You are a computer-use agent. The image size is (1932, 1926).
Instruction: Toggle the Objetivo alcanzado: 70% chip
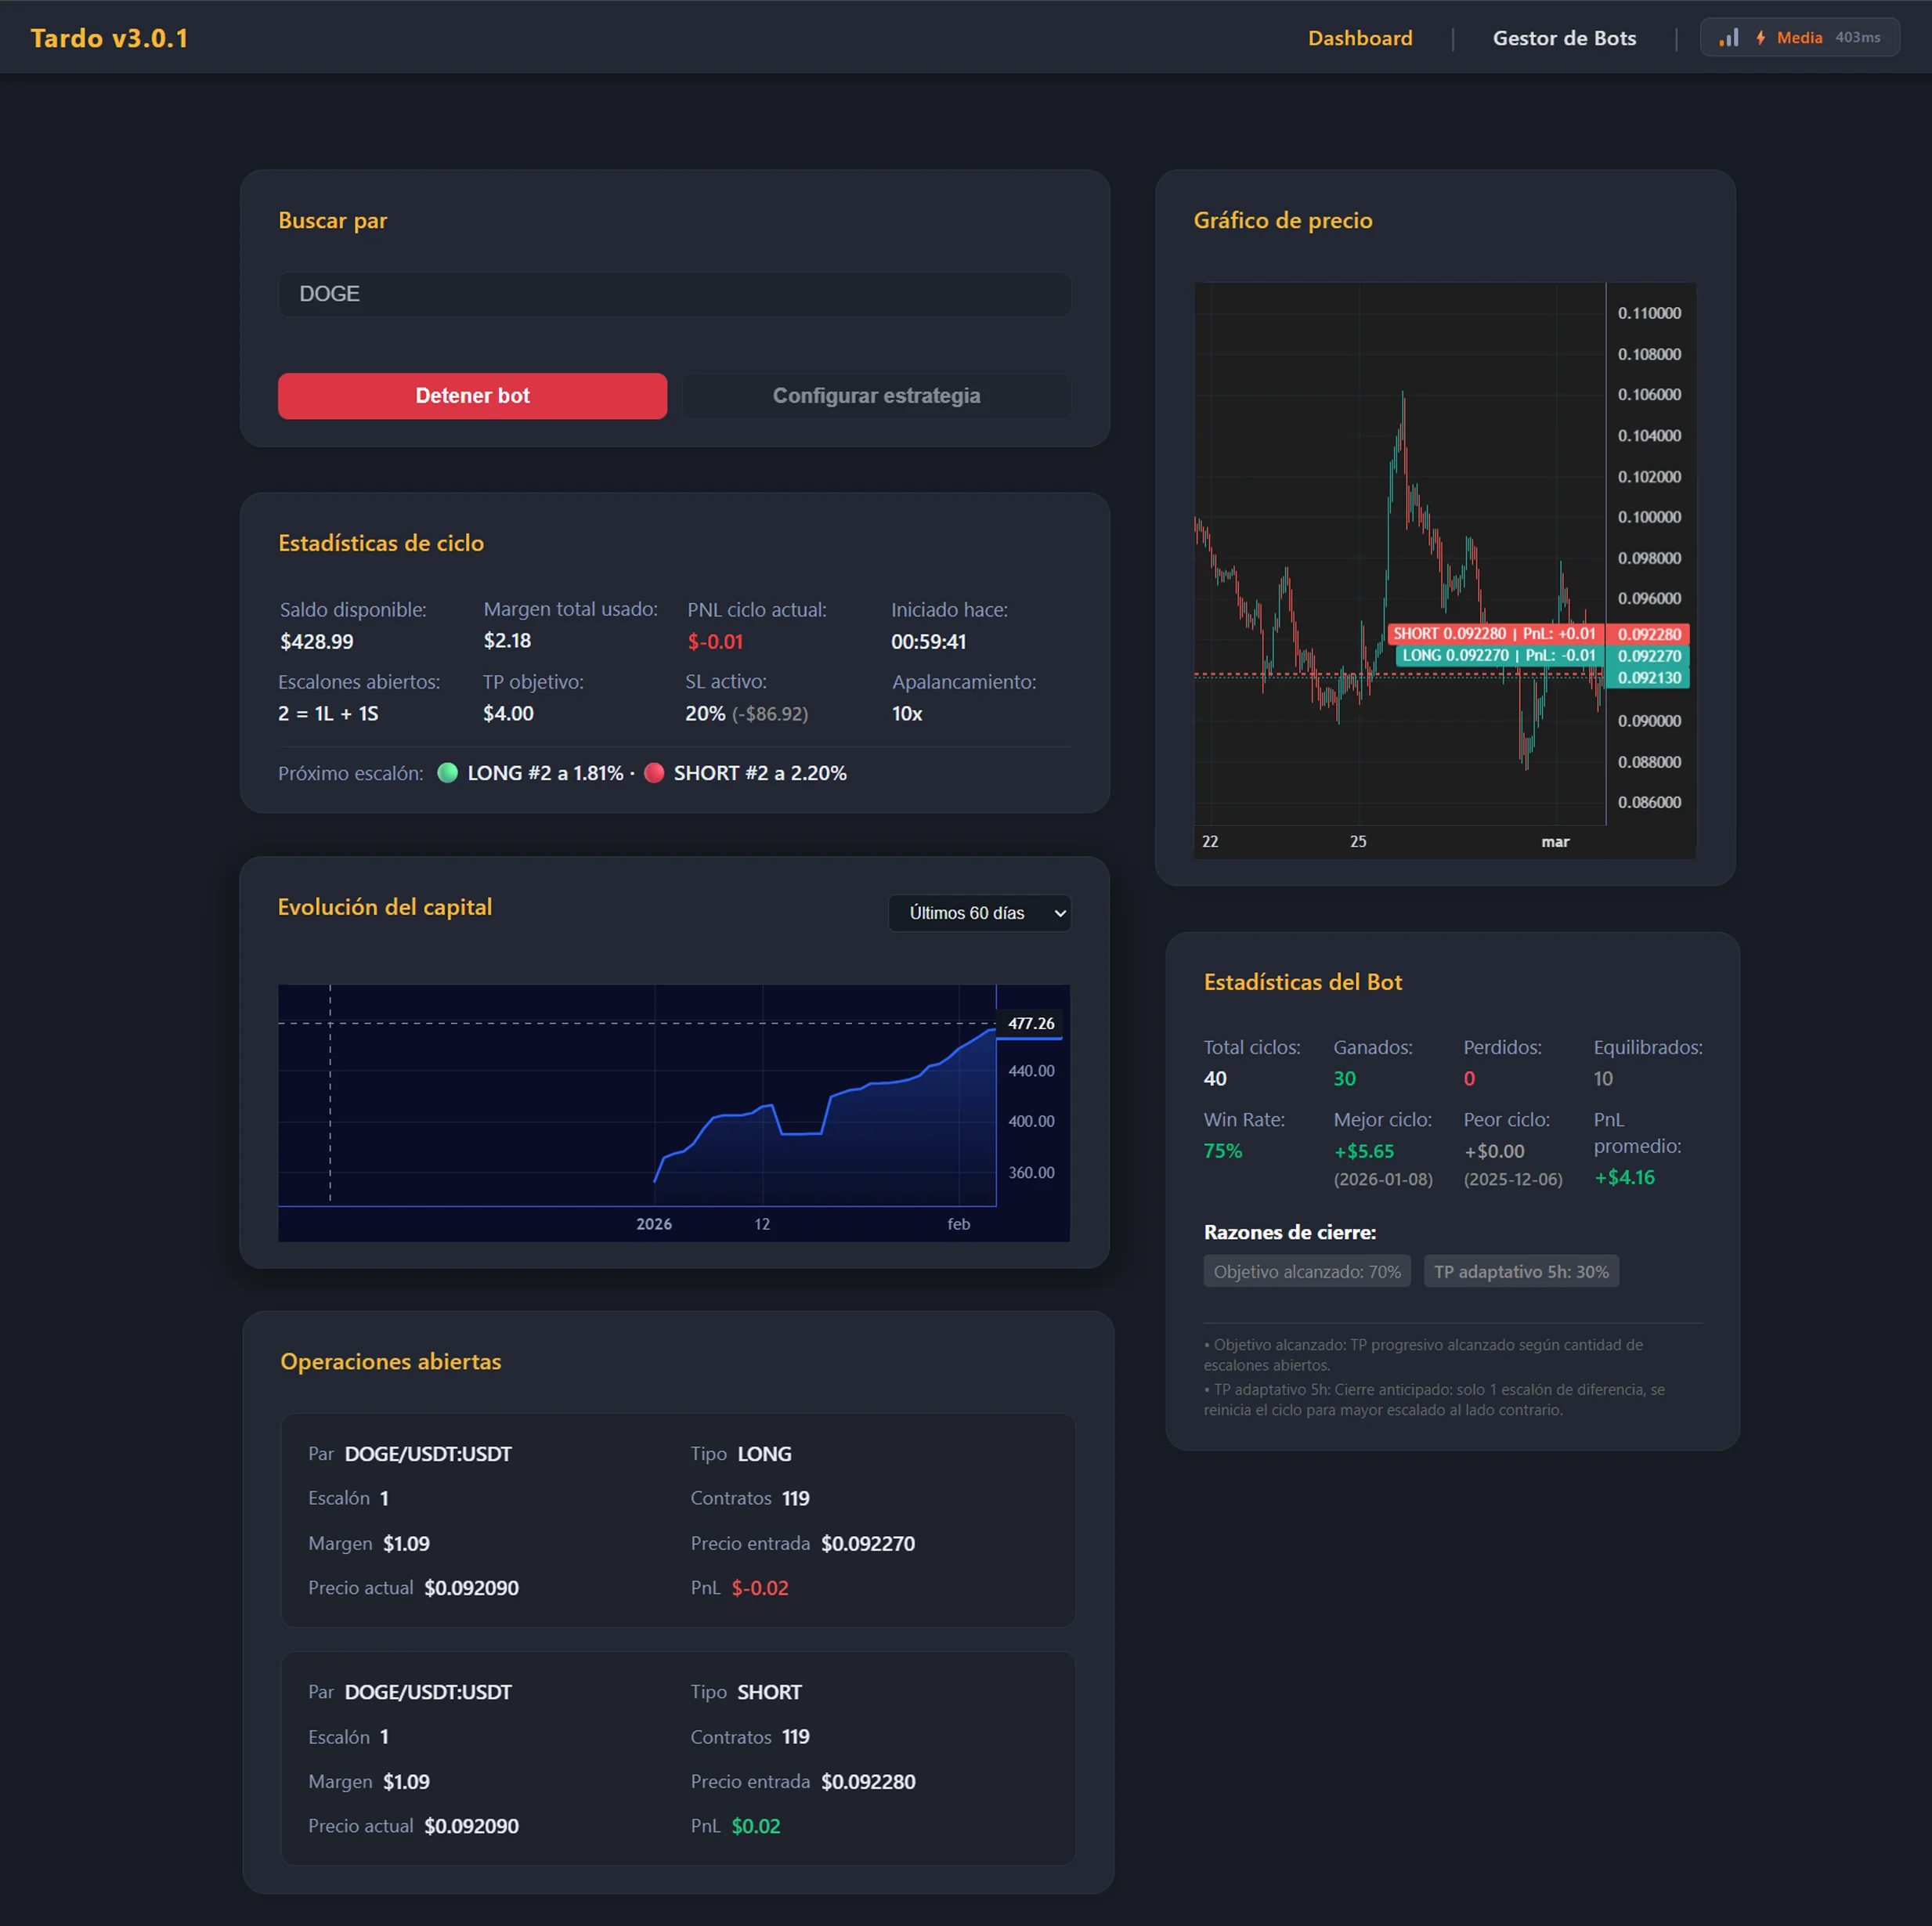click(1306, 1271)
